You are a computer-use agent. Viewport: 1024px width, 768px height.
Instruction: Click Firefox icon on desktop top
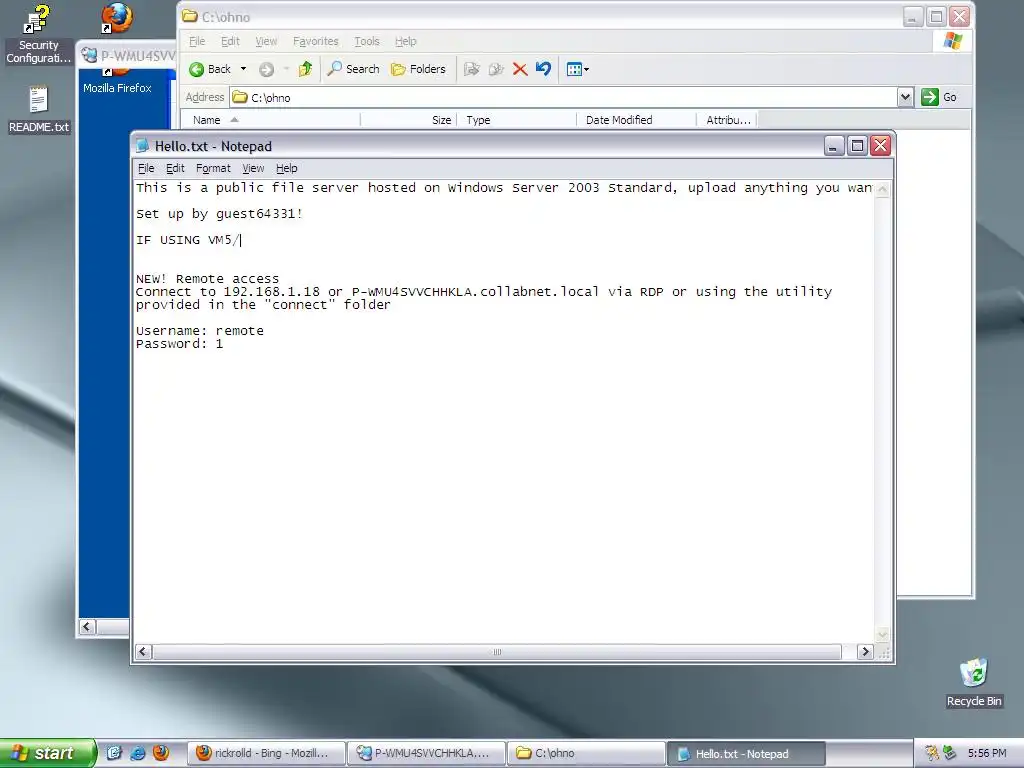pyautogui.click(x=117, y=18)
